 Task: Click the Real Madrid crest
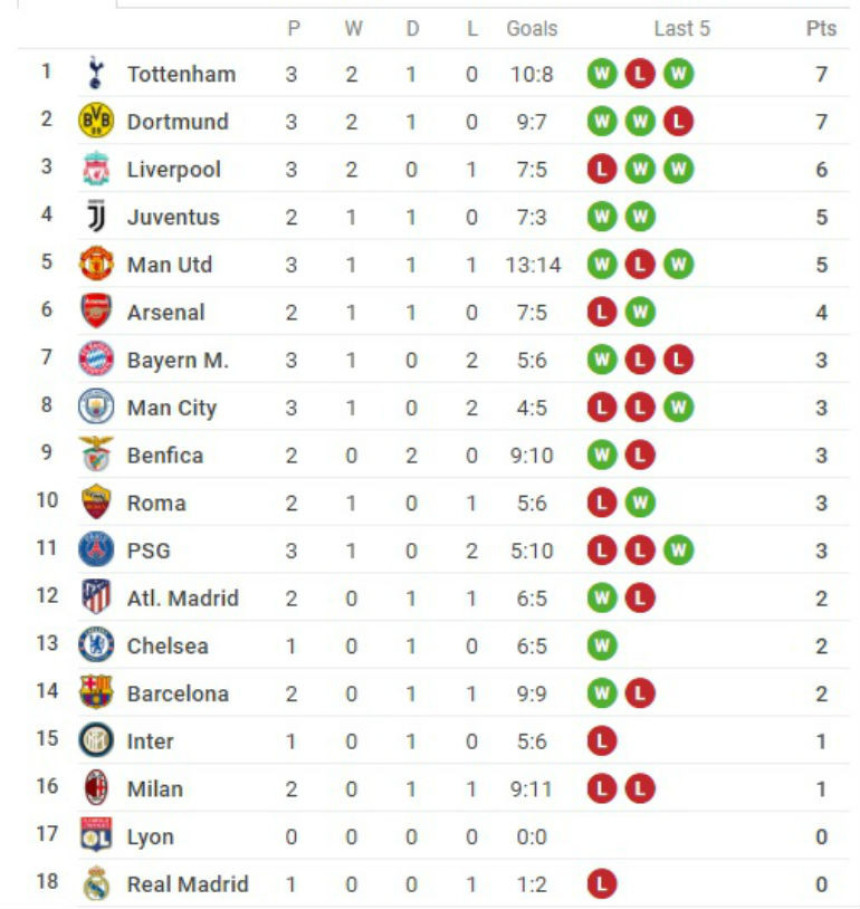96,883
